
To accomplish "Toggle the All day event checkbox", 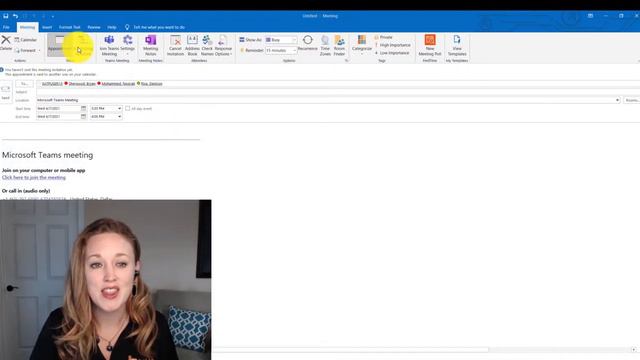I will (128, 109).
